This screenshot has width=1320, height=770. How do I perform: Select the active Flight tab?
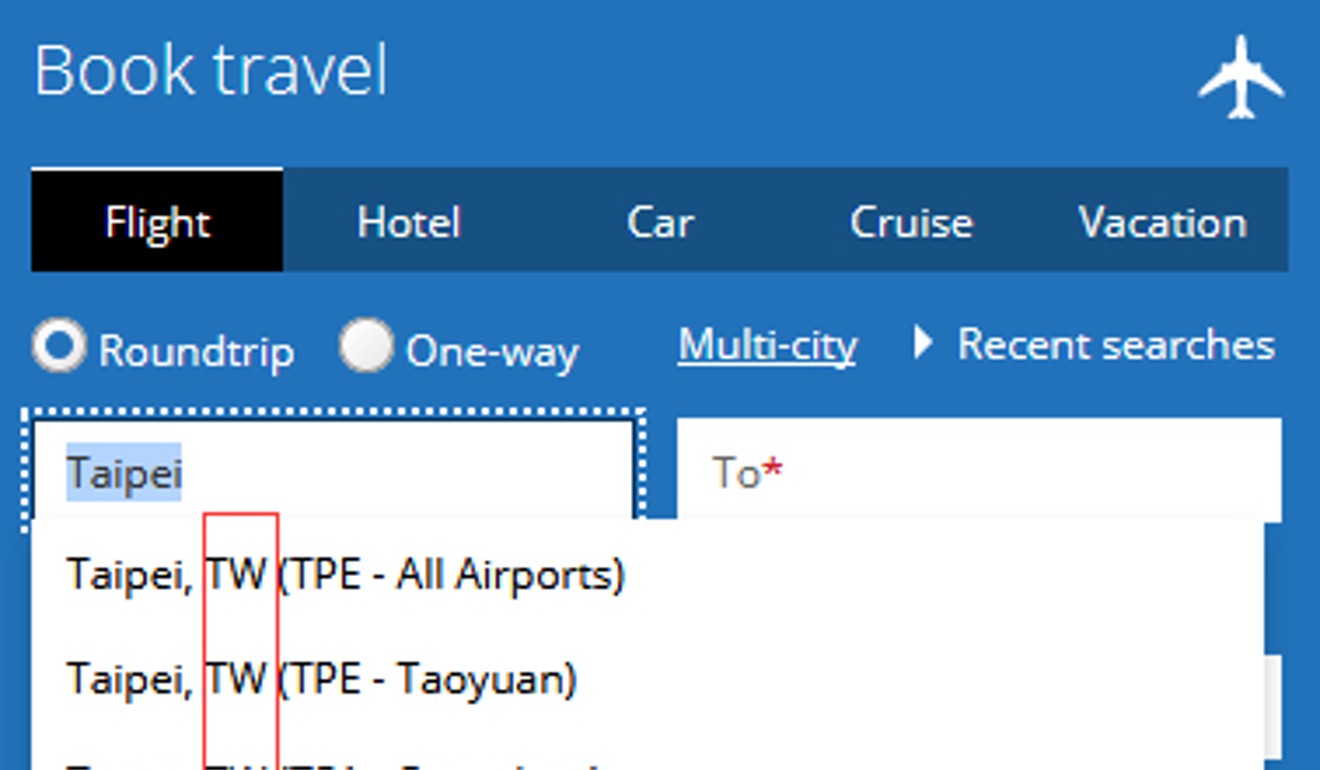pos(157,221)
